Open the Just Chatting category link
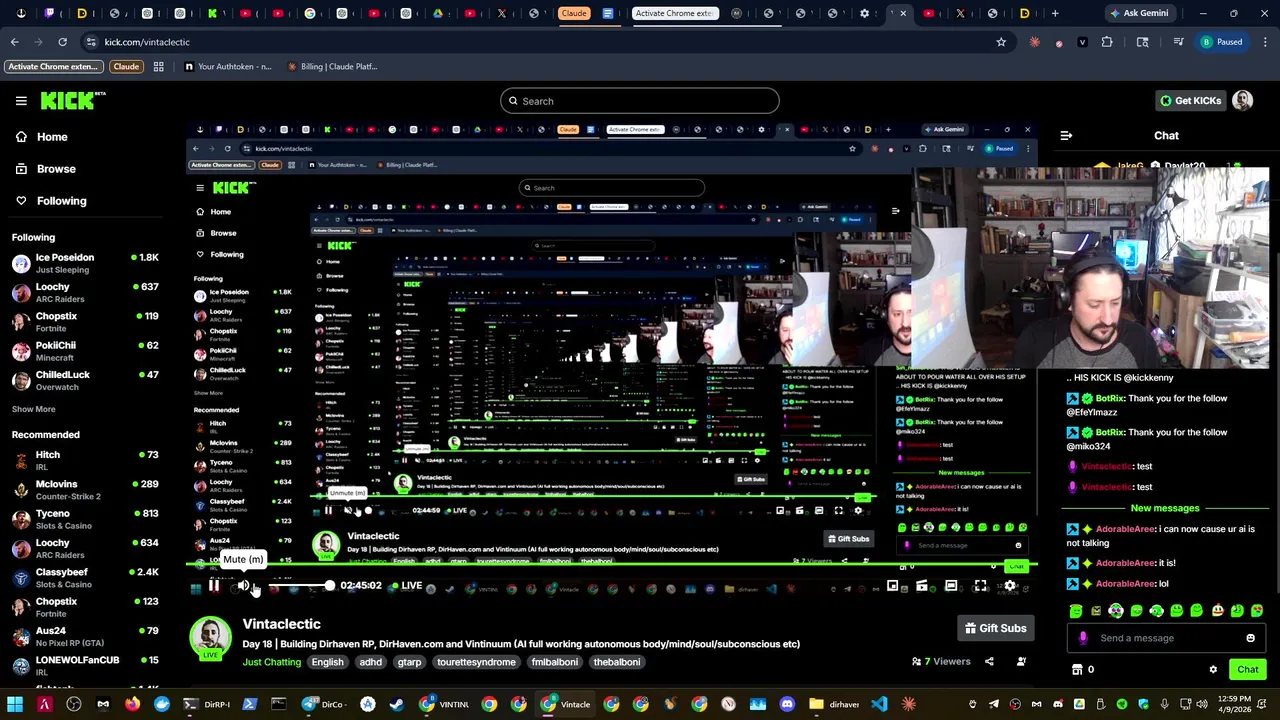1280x720 pixels. coord(271,662)
